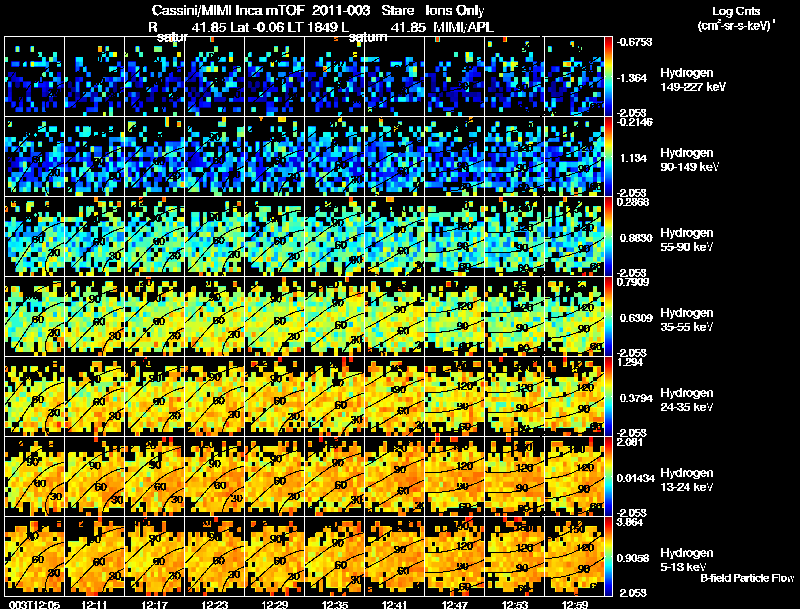Open the 24-35 keV panel at 12:23

point(215,396)
